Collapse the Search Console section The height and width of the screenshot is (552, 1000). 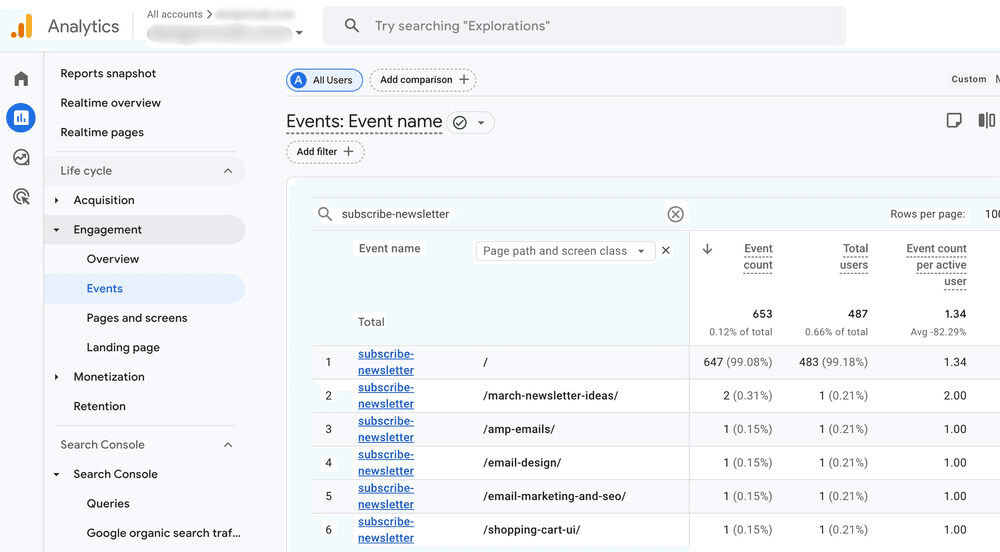pyautogui.click(x=228, y=445)
